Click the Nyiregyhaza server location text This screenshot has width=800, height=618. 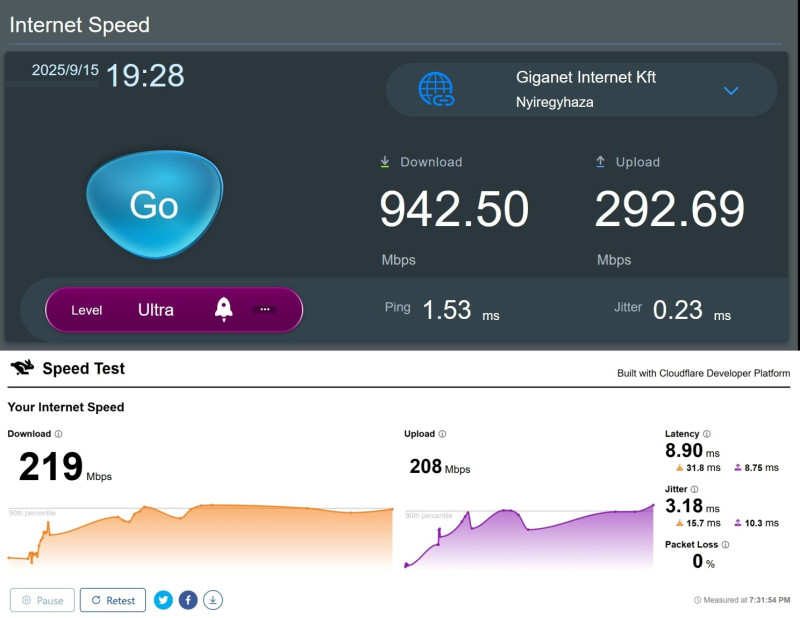[x=555, y=102]
